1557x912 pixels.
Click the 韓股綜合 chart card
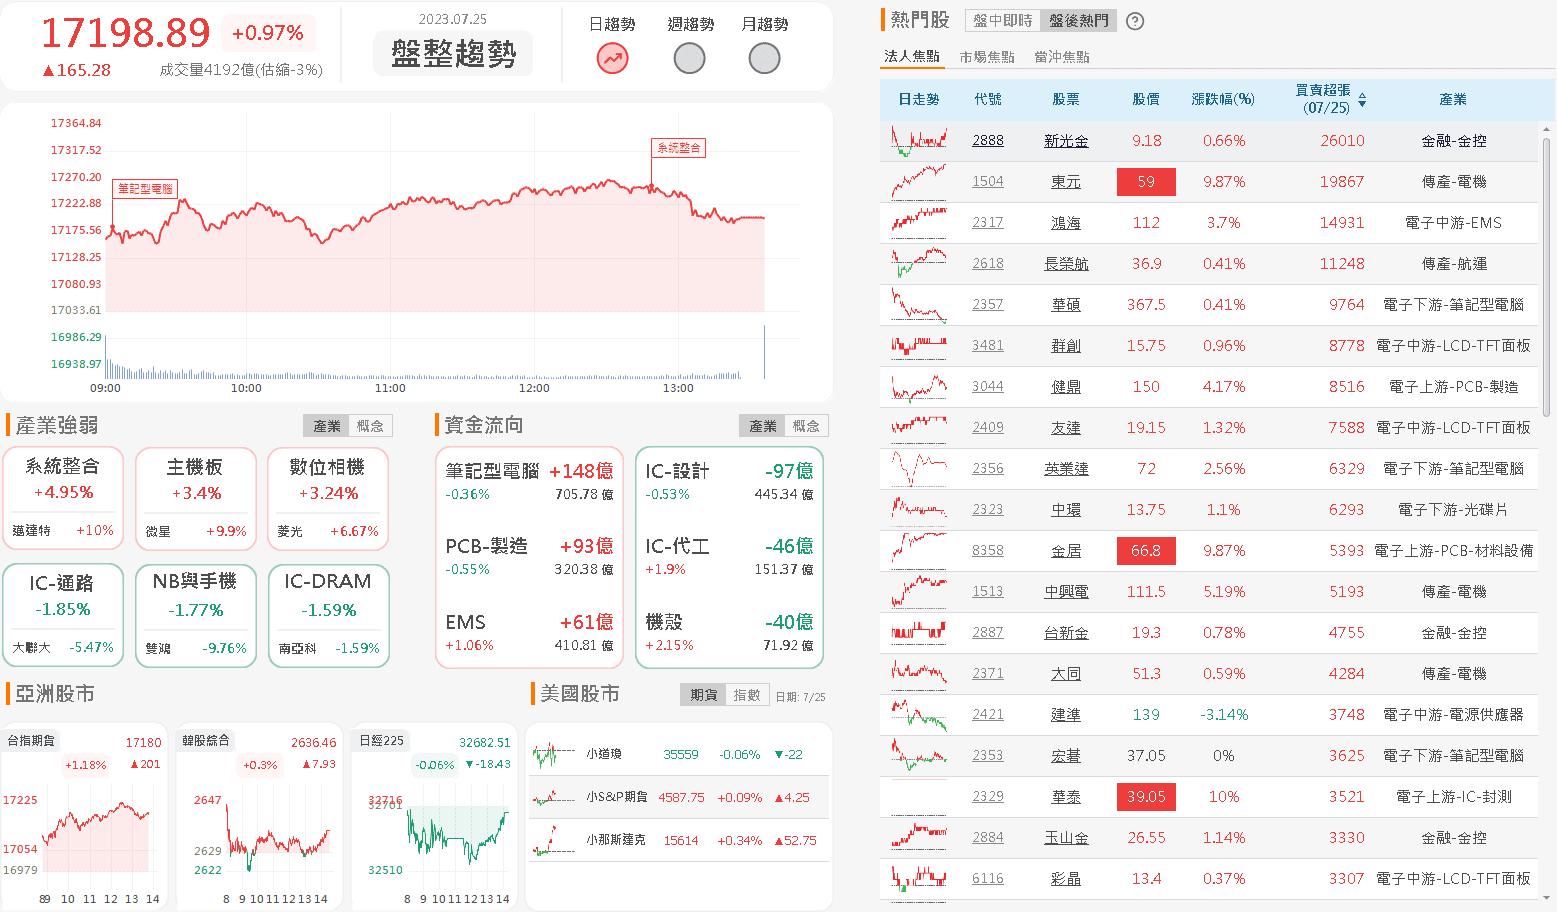tap(259, 817)
